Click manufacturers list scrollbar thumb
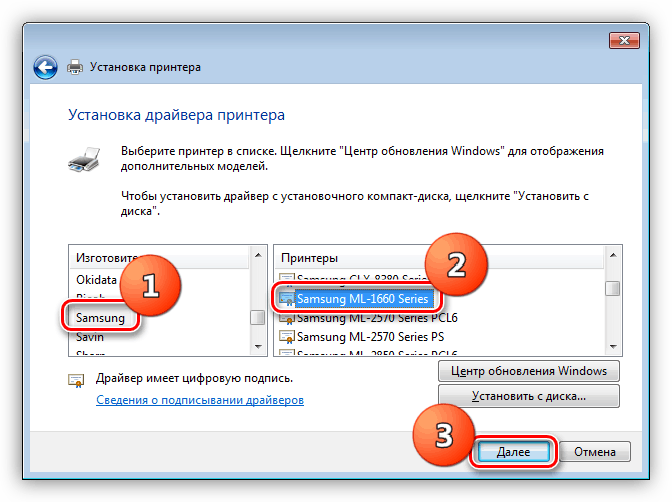The image size is (672, 502). click(x=258, y=318)
